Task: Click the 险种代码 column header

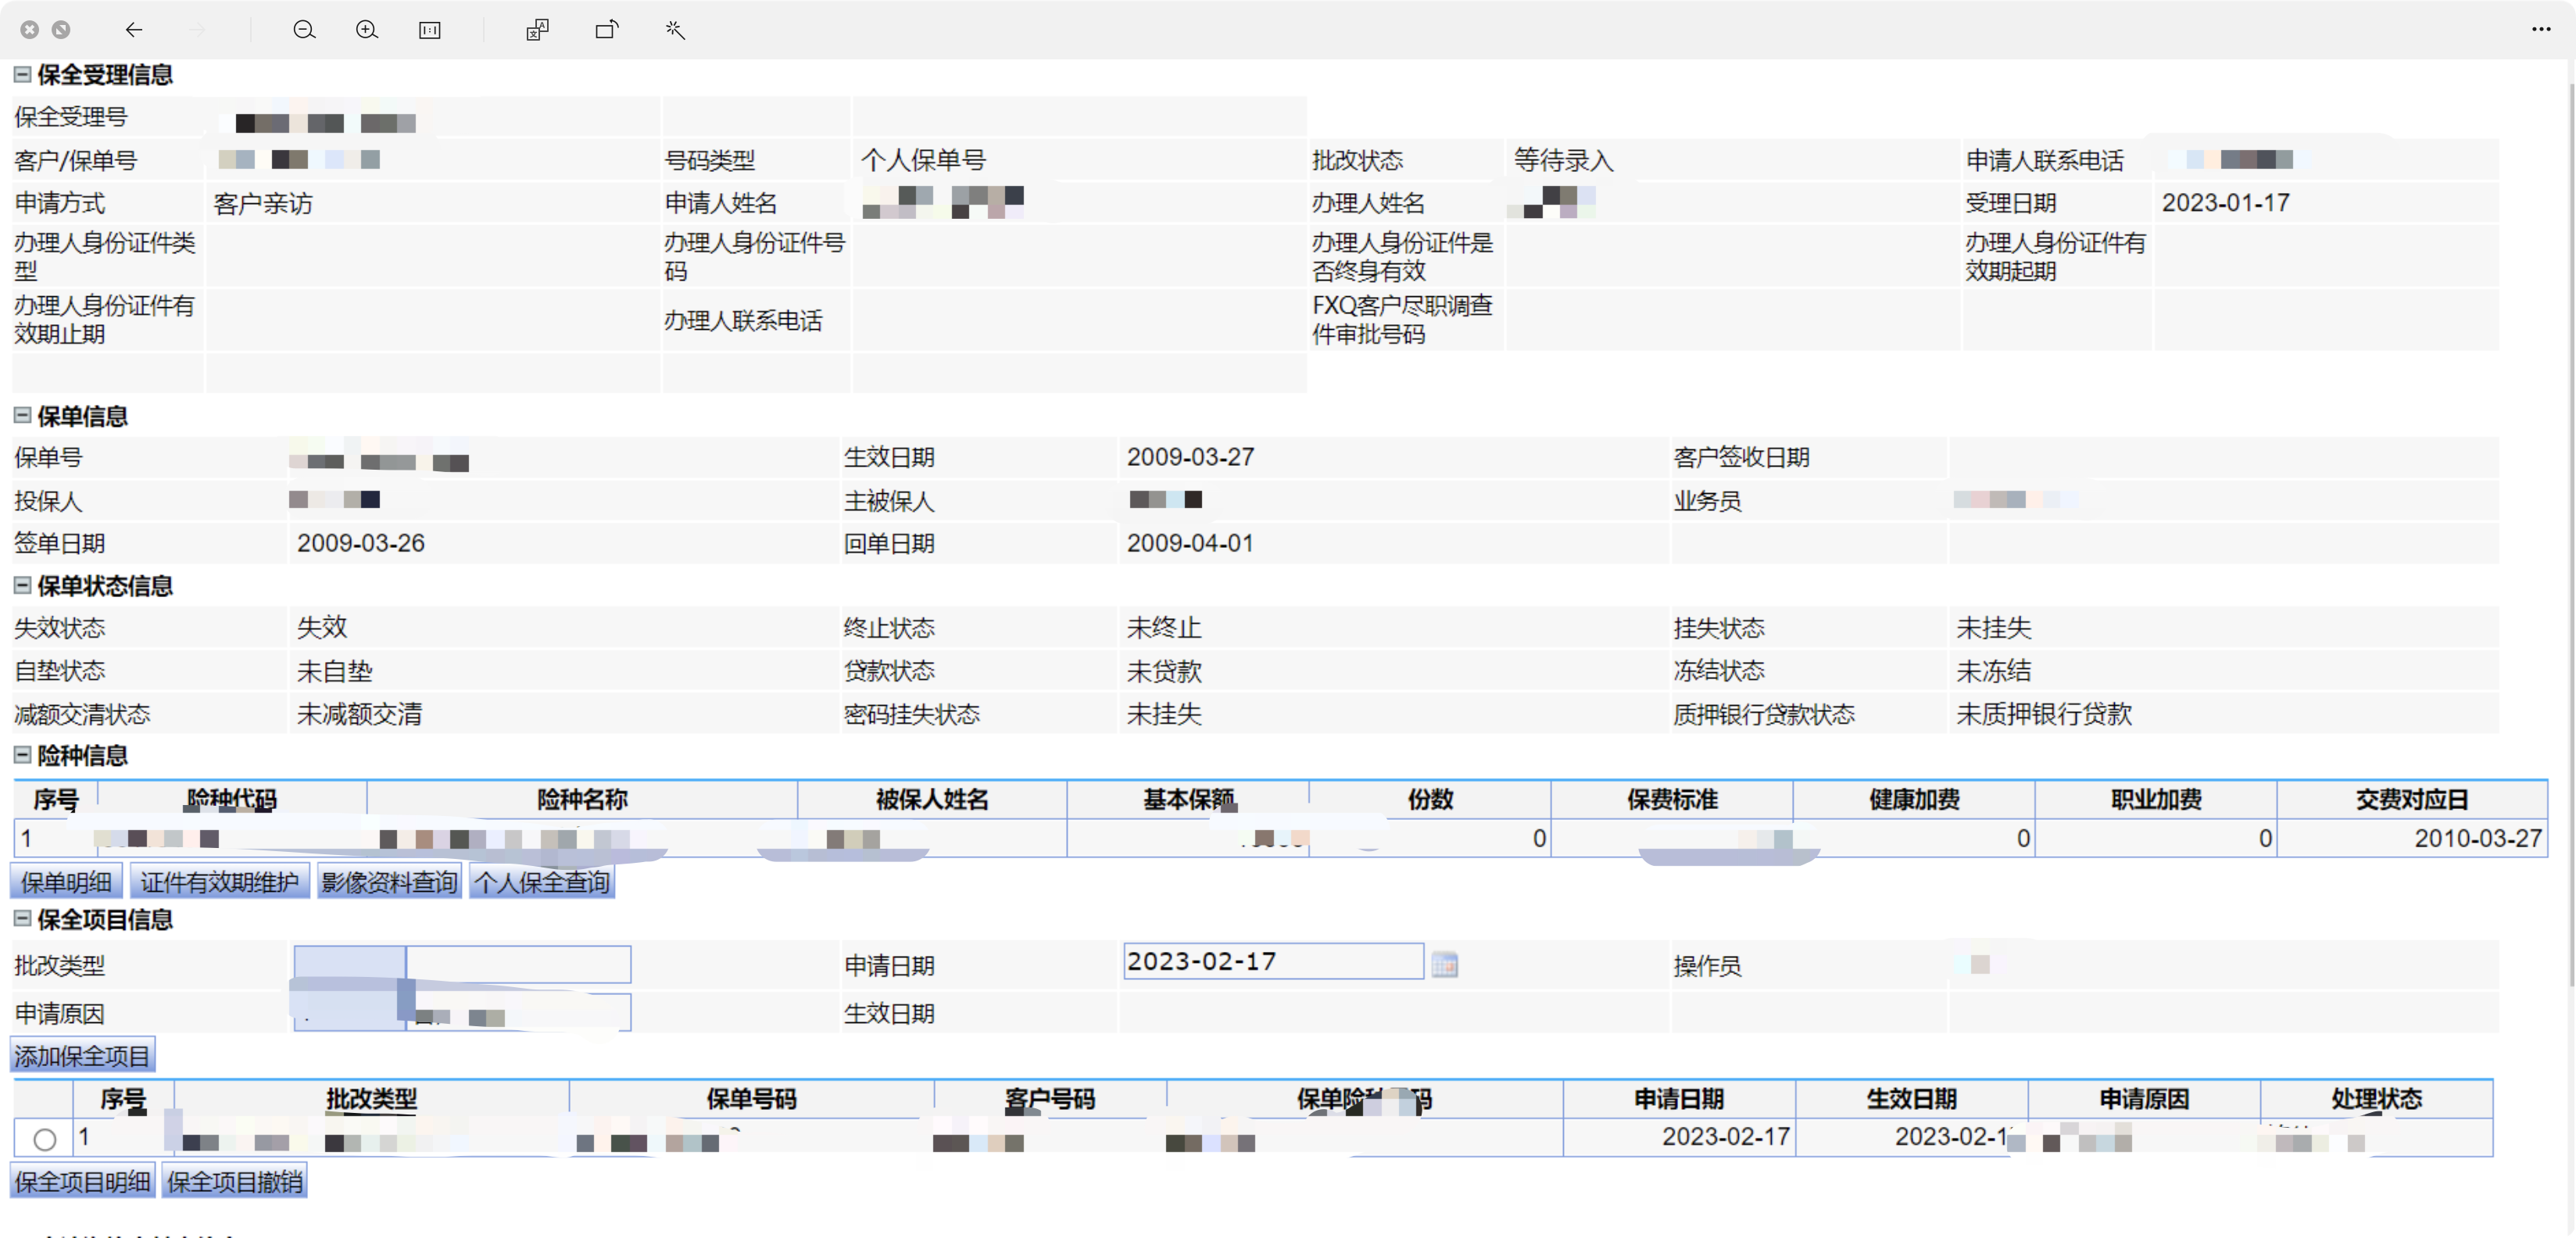Action: point(232,799)
